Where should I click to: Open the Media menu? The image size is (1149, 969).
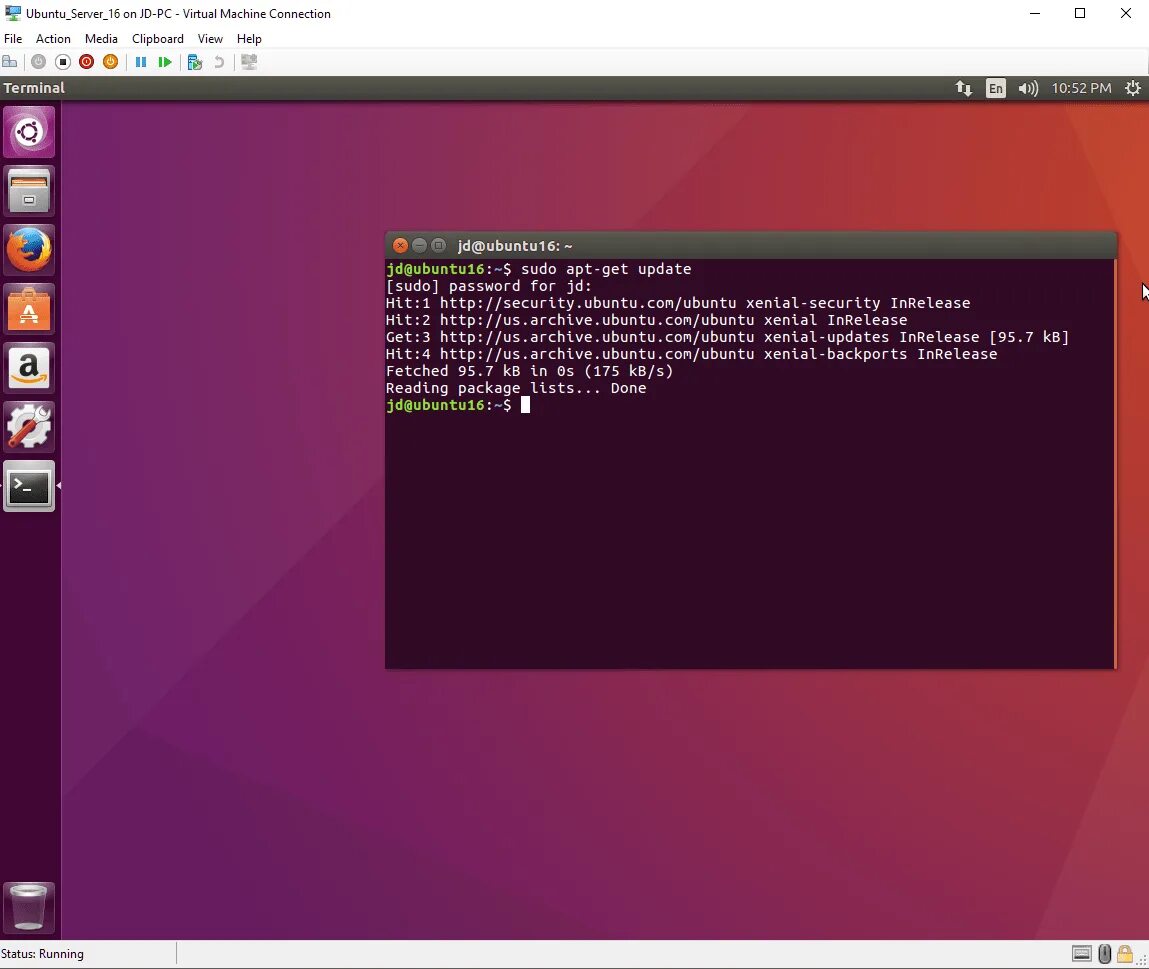pos(101,39)
